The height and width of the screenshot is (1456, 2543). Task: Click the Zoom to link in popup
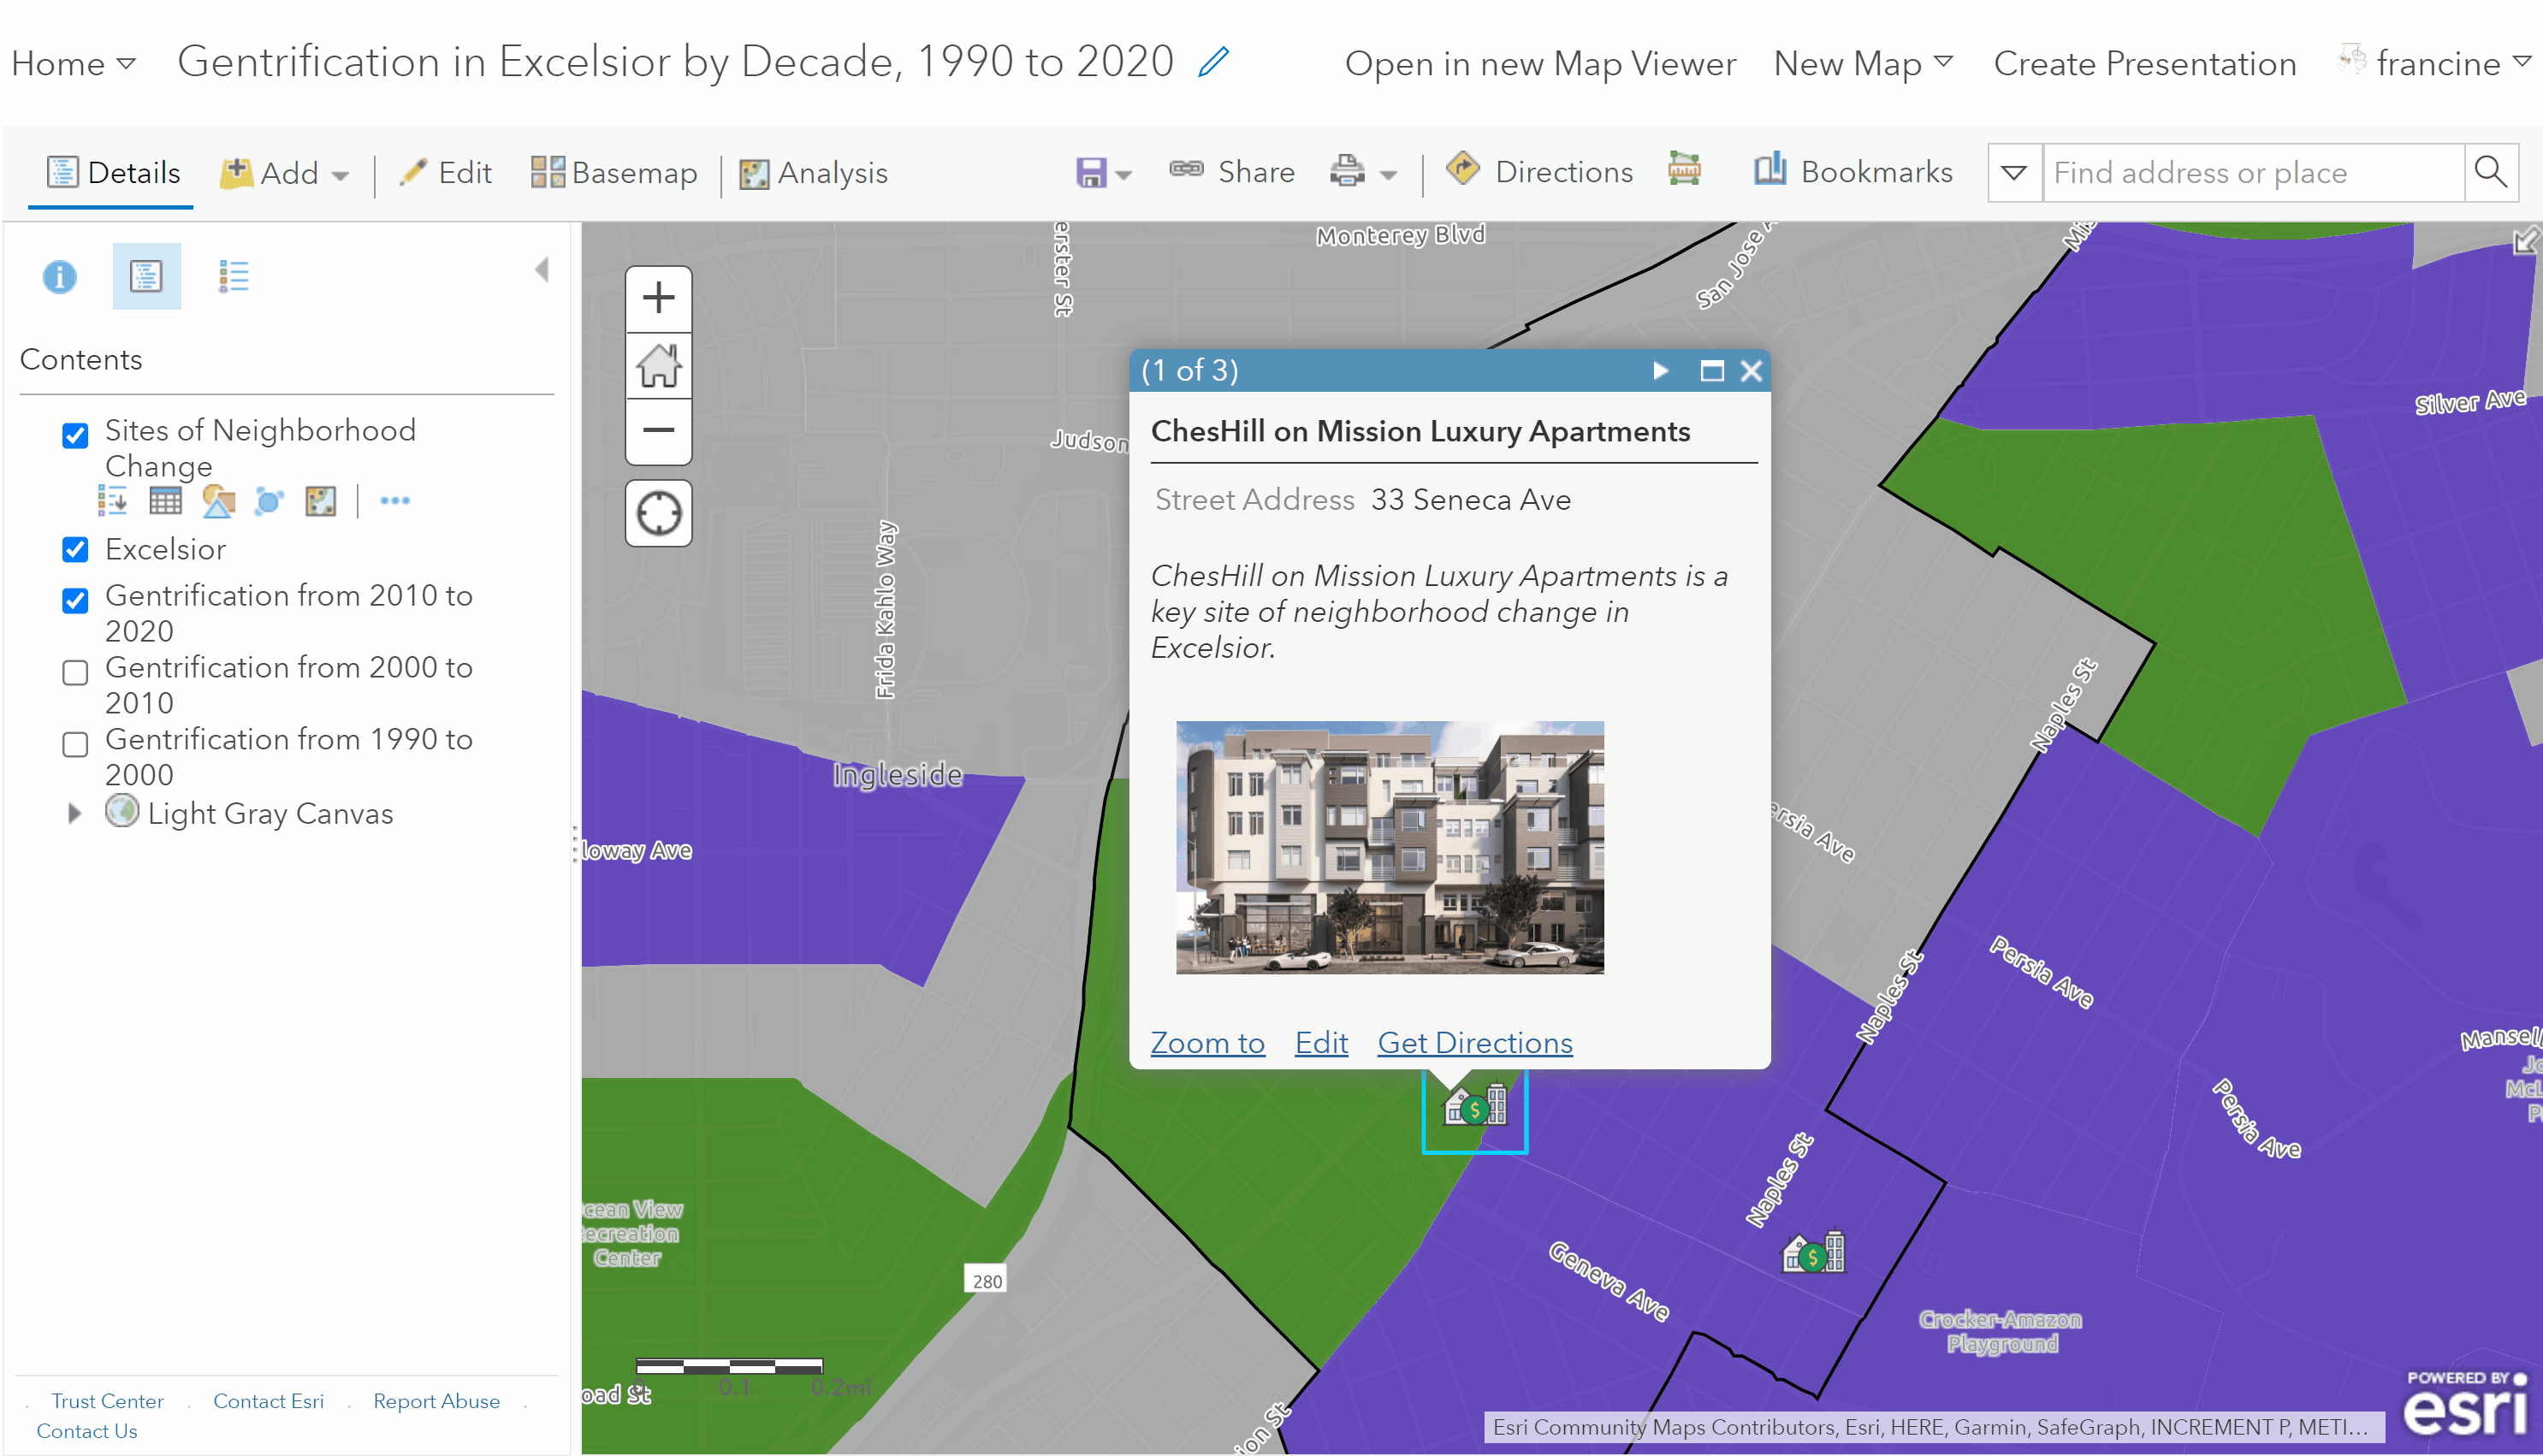point(1207,1042)
